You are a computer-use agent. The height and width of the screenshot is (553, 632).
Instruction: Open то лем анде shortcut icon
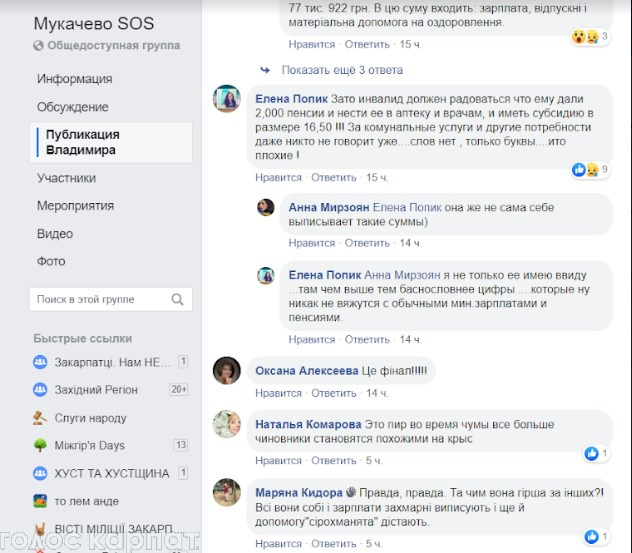click(x=40, y=501)
